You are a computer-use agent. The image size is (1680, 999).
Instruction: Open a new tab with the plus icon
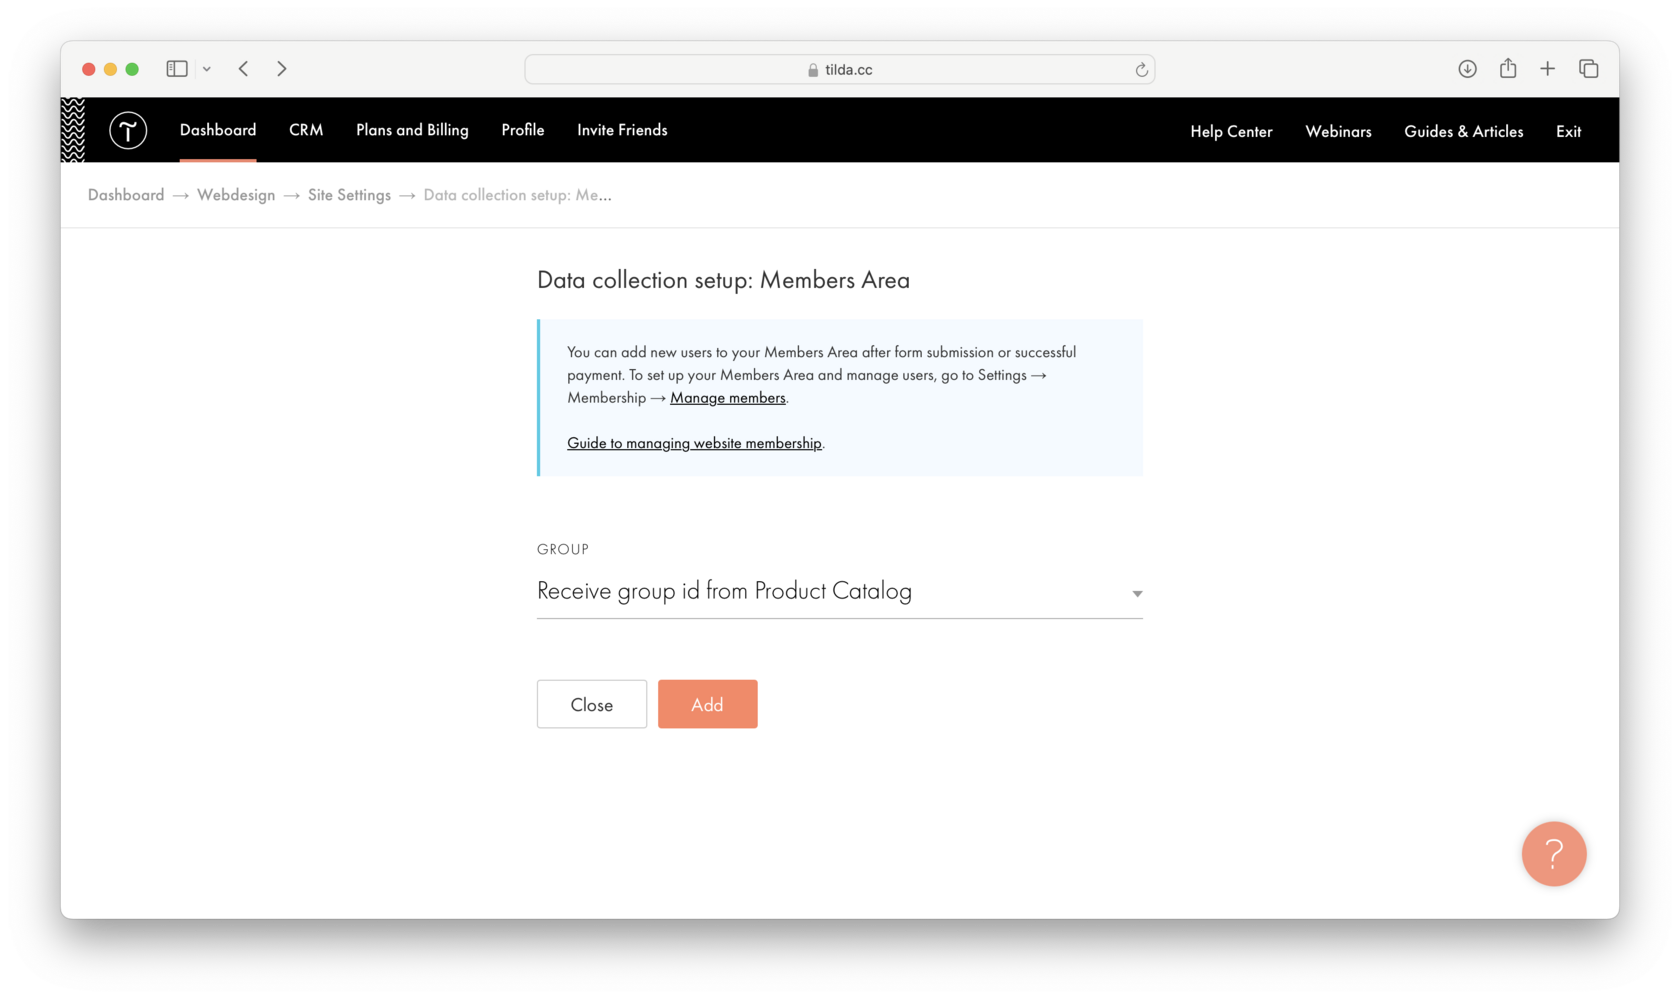tap(1547, 69)
